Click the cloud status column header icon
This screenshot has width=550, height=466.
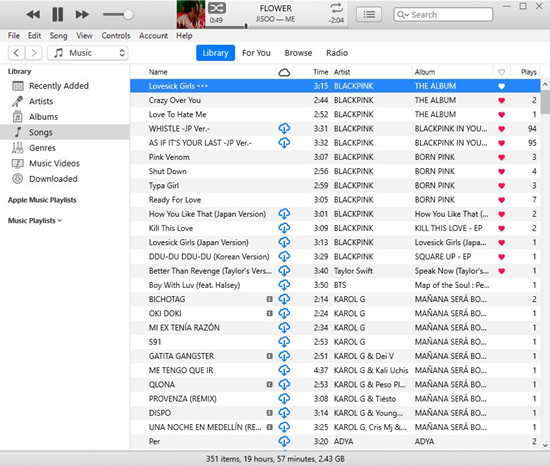pos(284,72)
